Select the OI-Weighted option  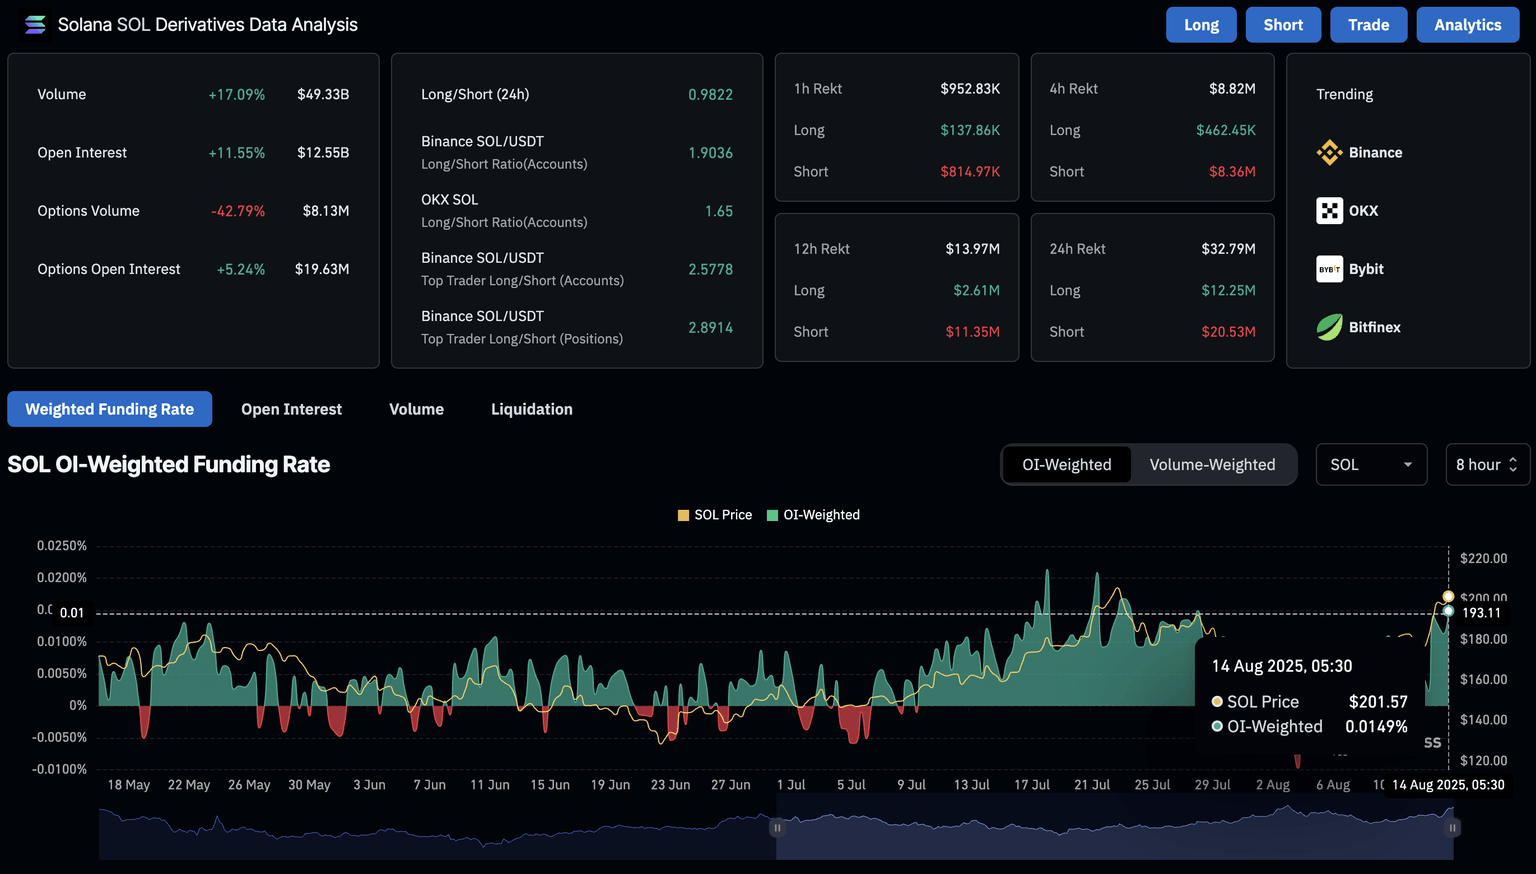pyautogui.click(x=1066, y=465)
